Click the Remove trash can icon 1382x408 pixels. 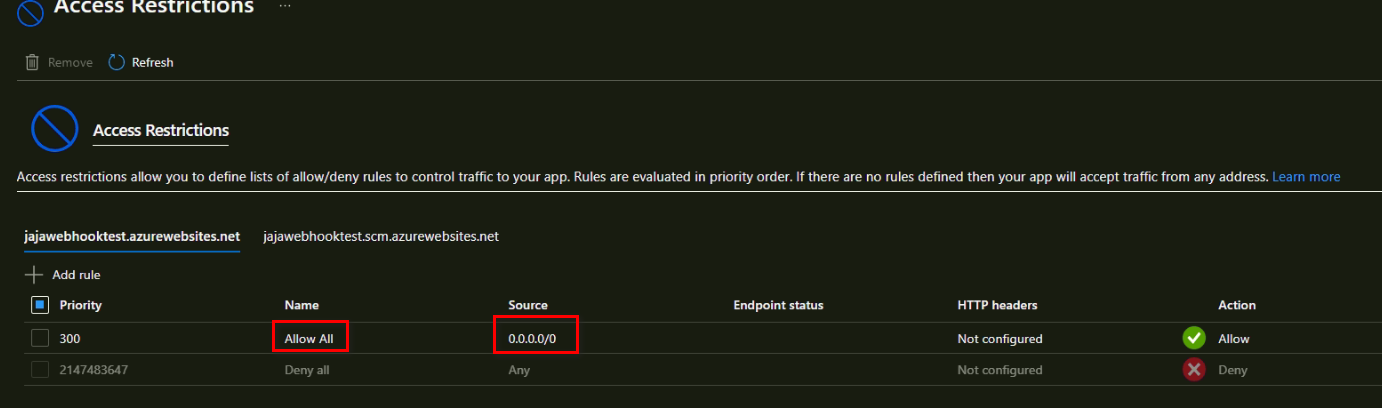coord(33,62)
